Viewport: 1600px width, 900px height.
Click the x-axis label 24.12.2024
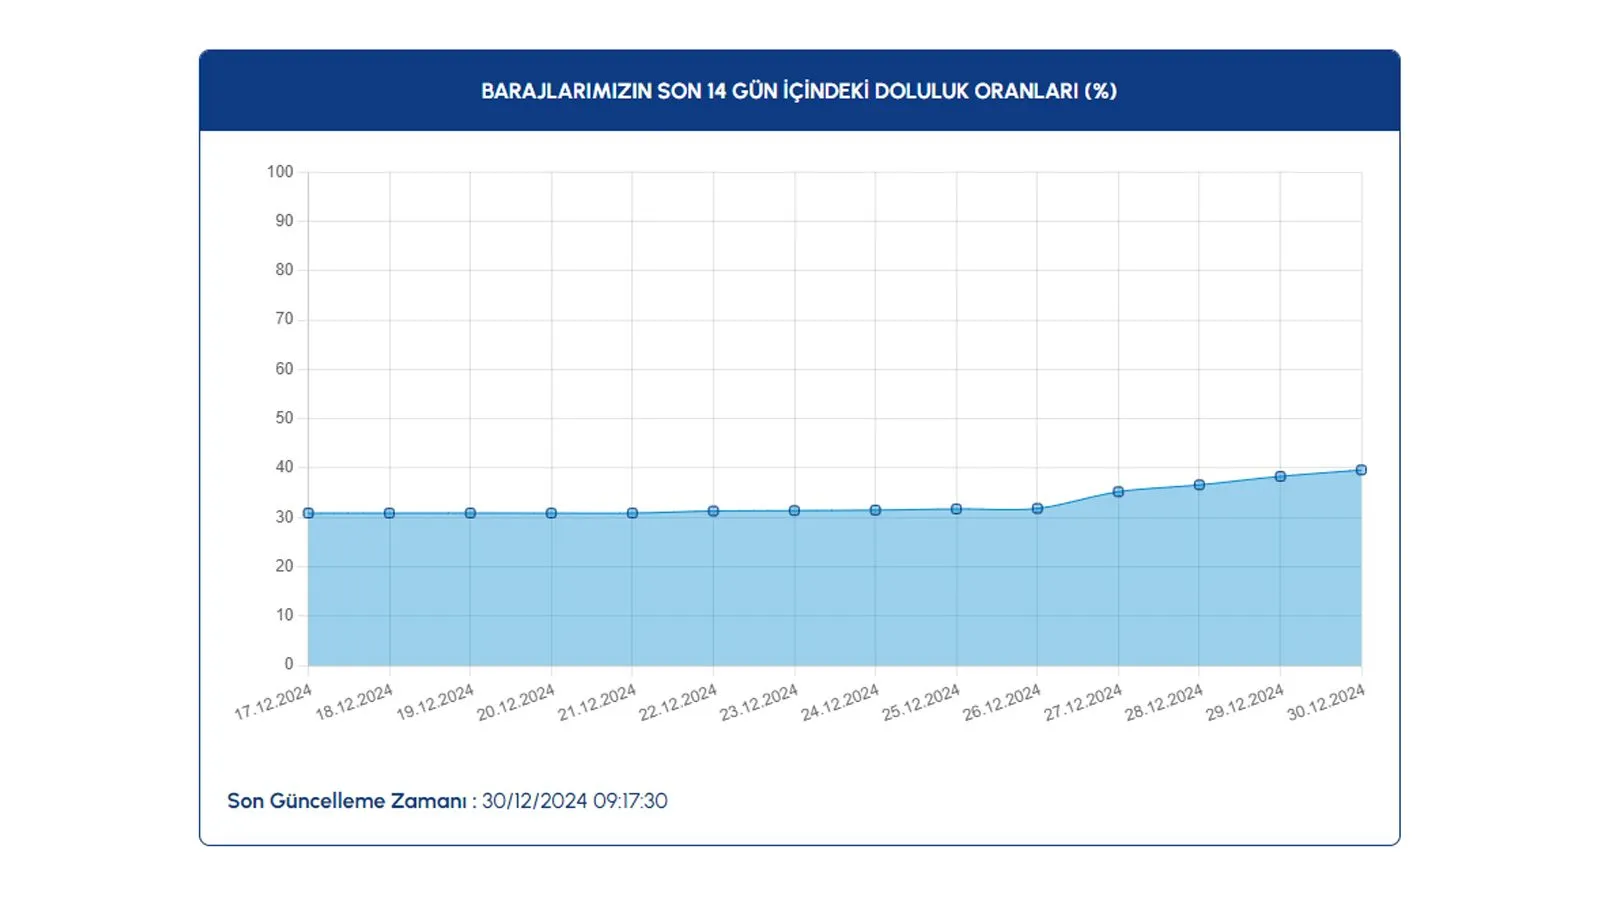click(840, 703)
